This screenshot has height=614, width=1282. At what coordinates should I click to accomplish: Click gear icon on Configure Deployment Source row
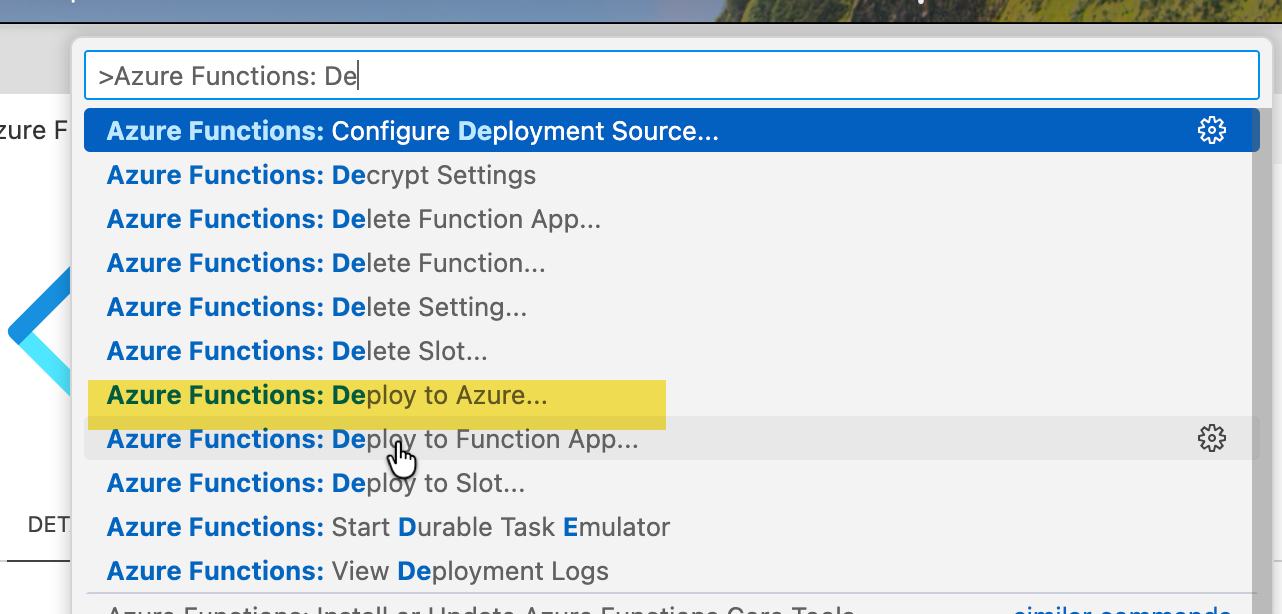[1211, 131]
